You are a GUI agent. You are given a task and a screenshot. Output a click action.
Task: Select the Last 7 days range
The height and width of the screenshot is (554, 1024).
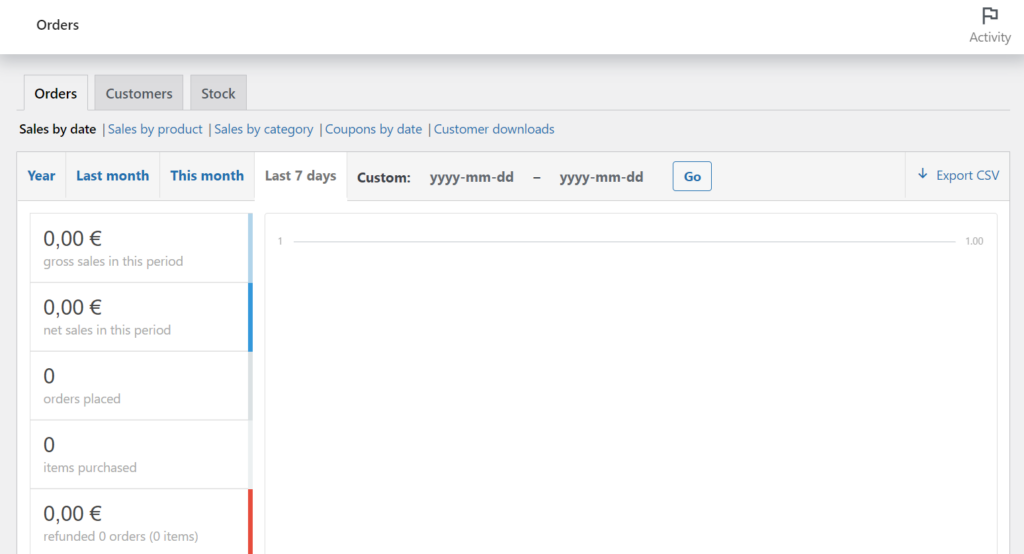point(300,176)
